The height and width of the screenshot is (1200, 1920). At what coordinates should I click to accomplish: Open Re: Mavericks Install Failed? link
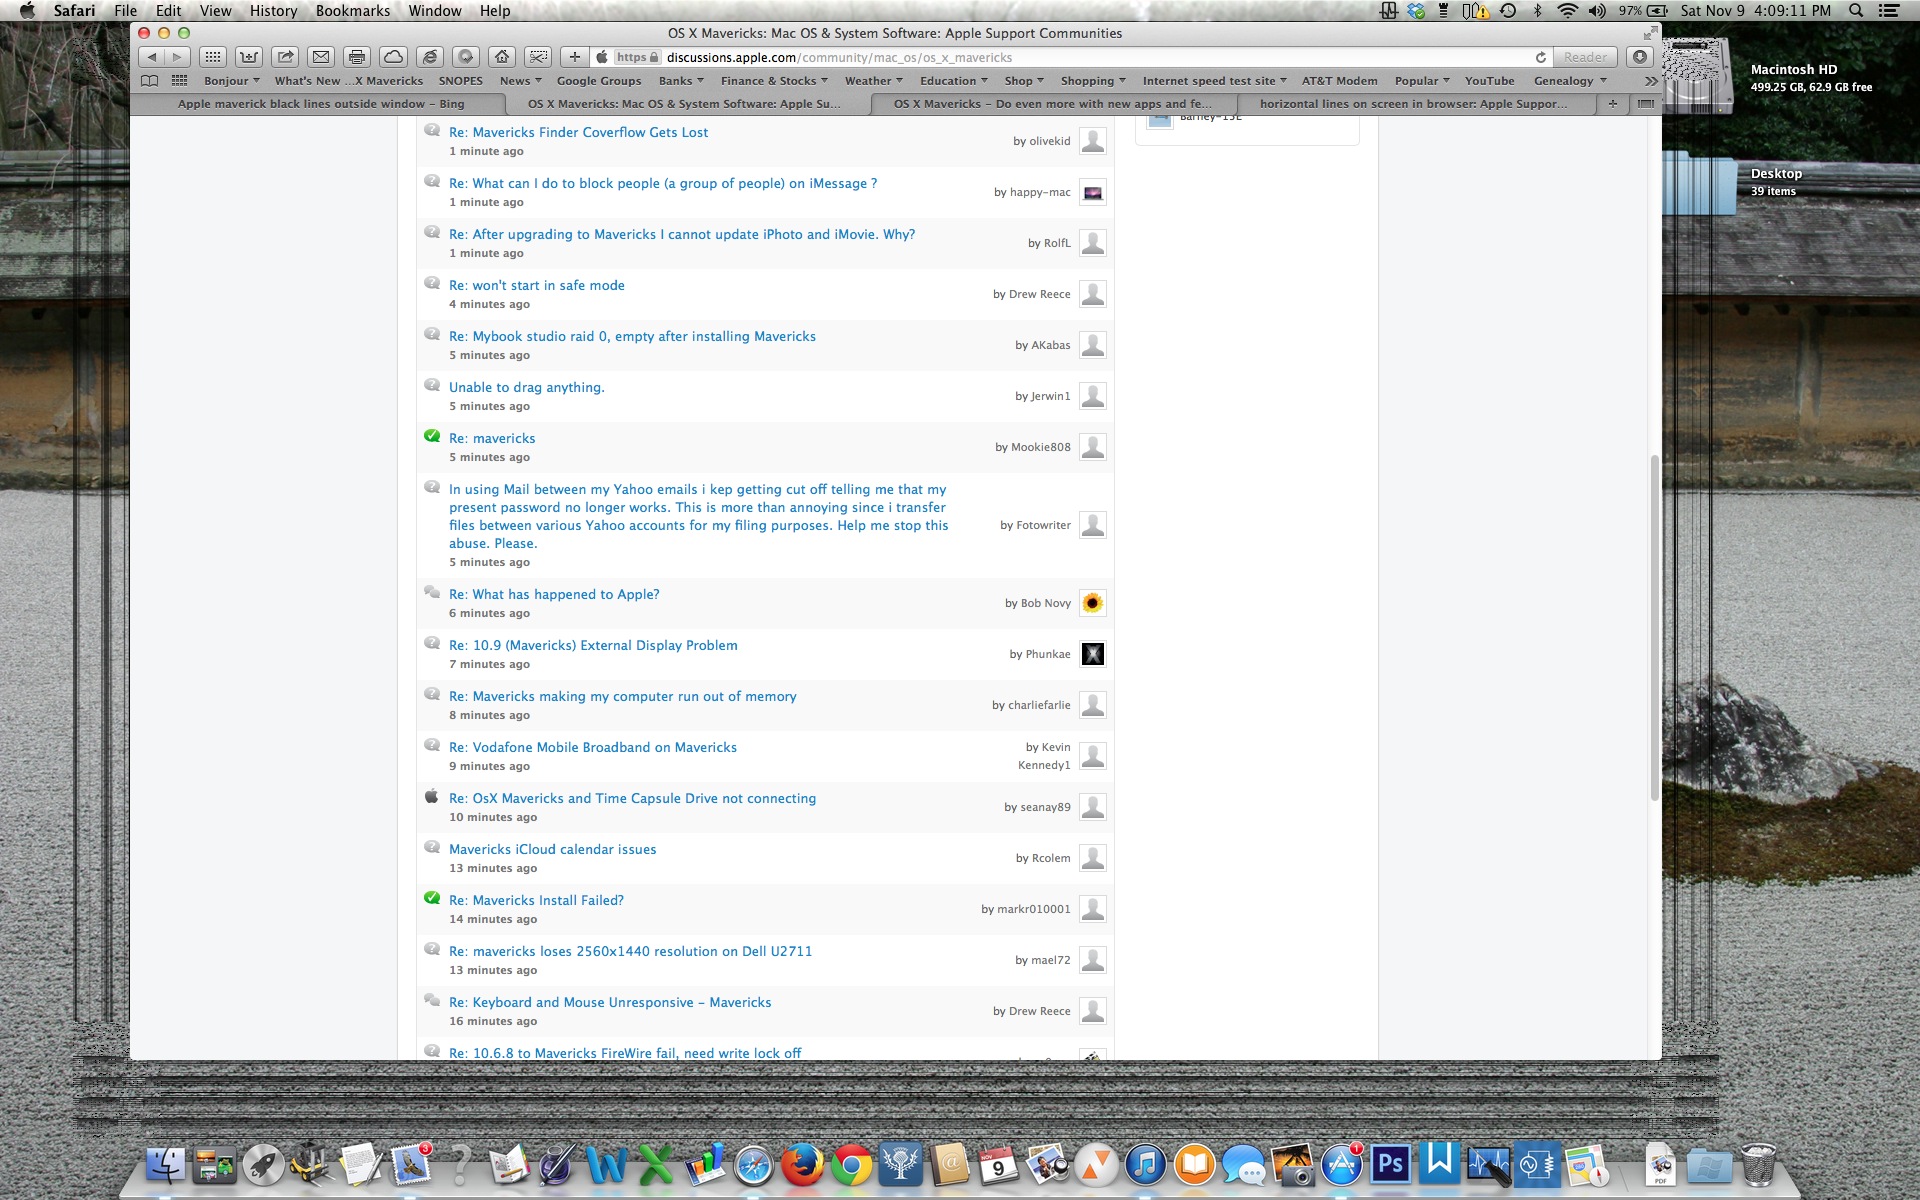pyautogui.click(x=536, y=901)
